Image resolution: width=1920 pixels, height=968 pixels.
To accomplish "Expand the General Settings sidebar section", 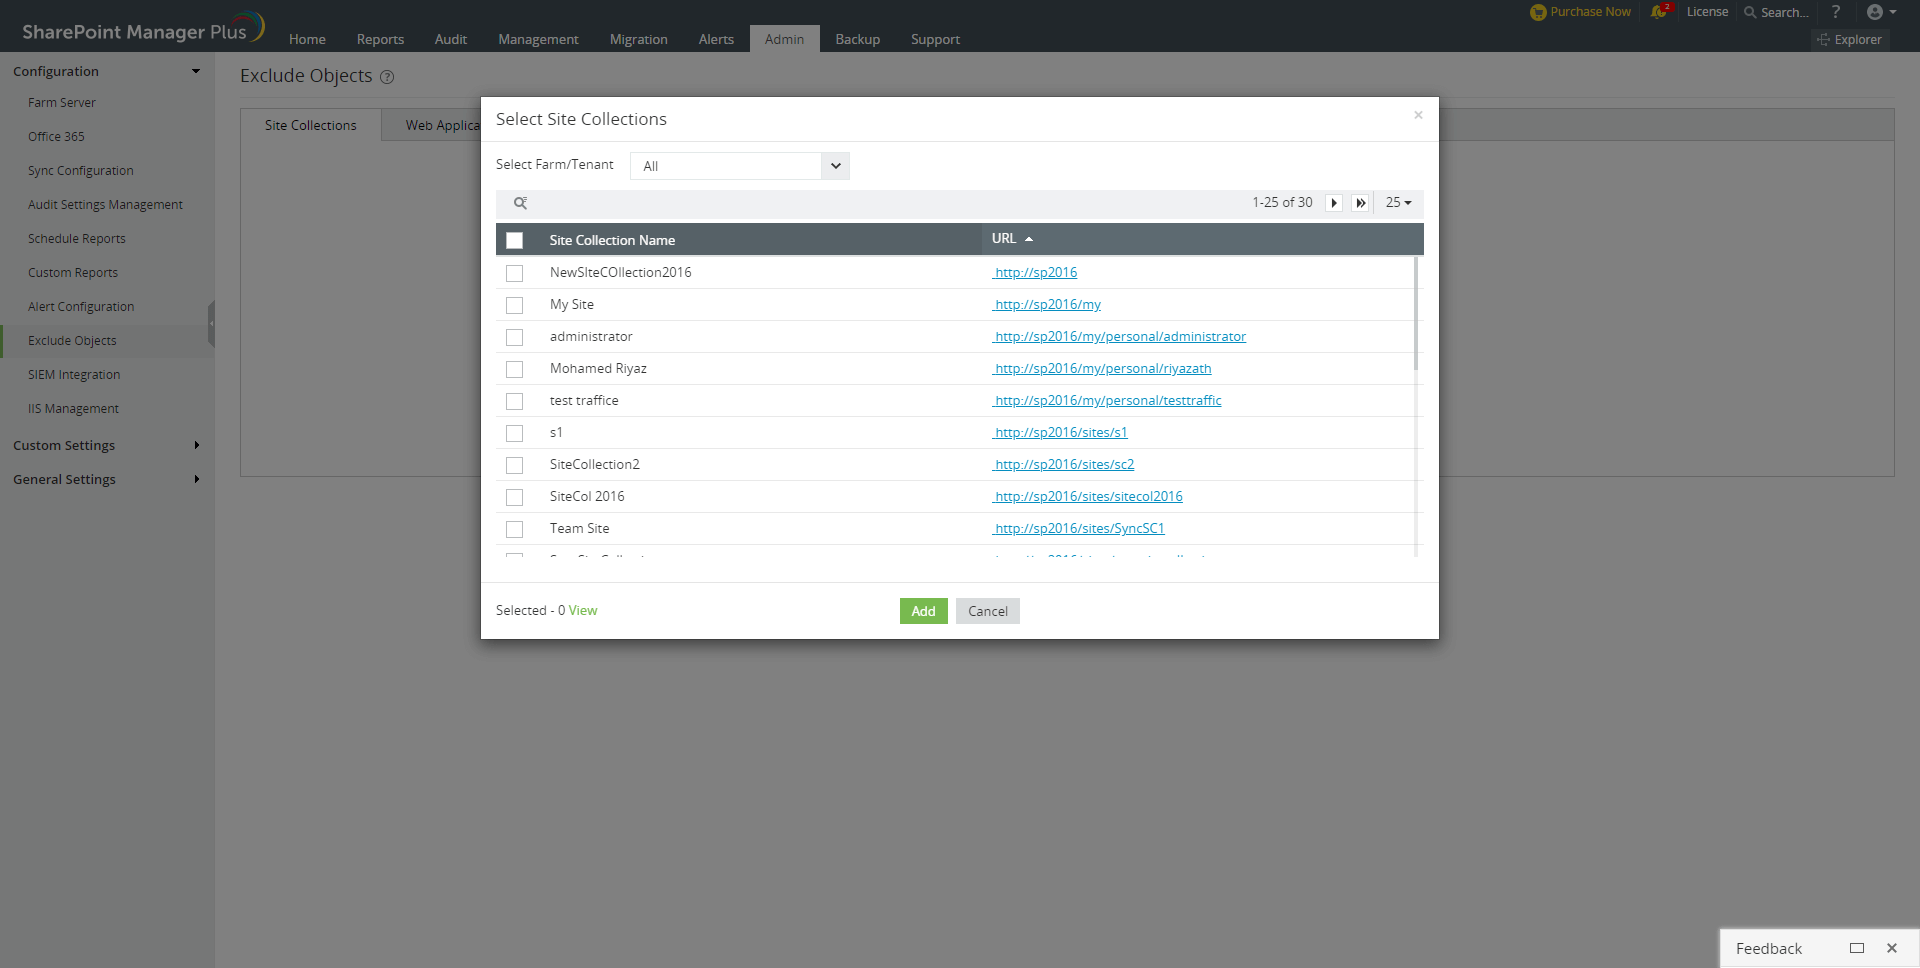I will tap(197, 479).
